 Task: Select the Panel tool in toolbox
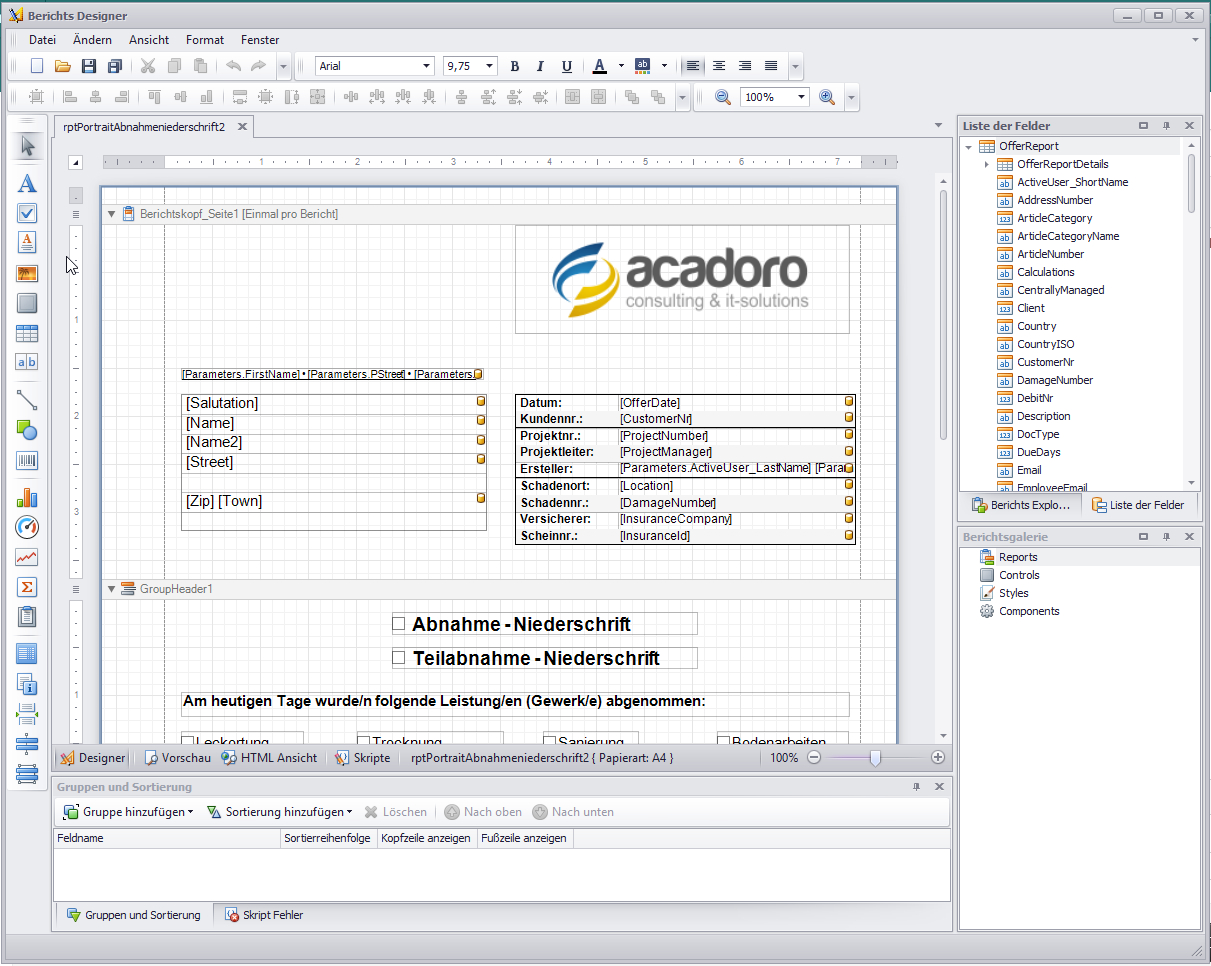[27, 303]
